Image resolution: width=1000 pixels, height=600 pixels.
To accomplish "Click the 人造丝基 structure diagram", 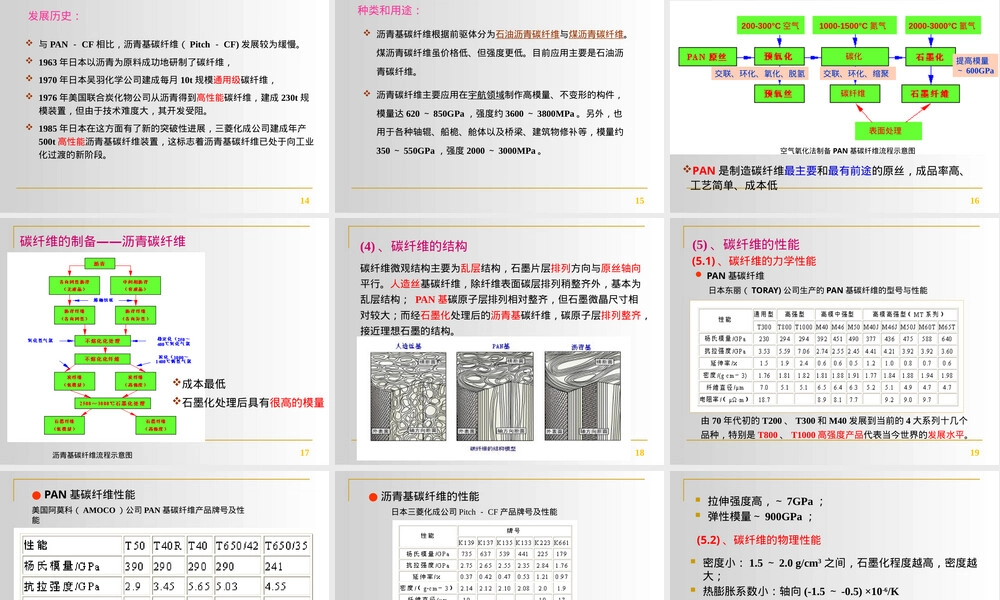I will coord(409,395).
